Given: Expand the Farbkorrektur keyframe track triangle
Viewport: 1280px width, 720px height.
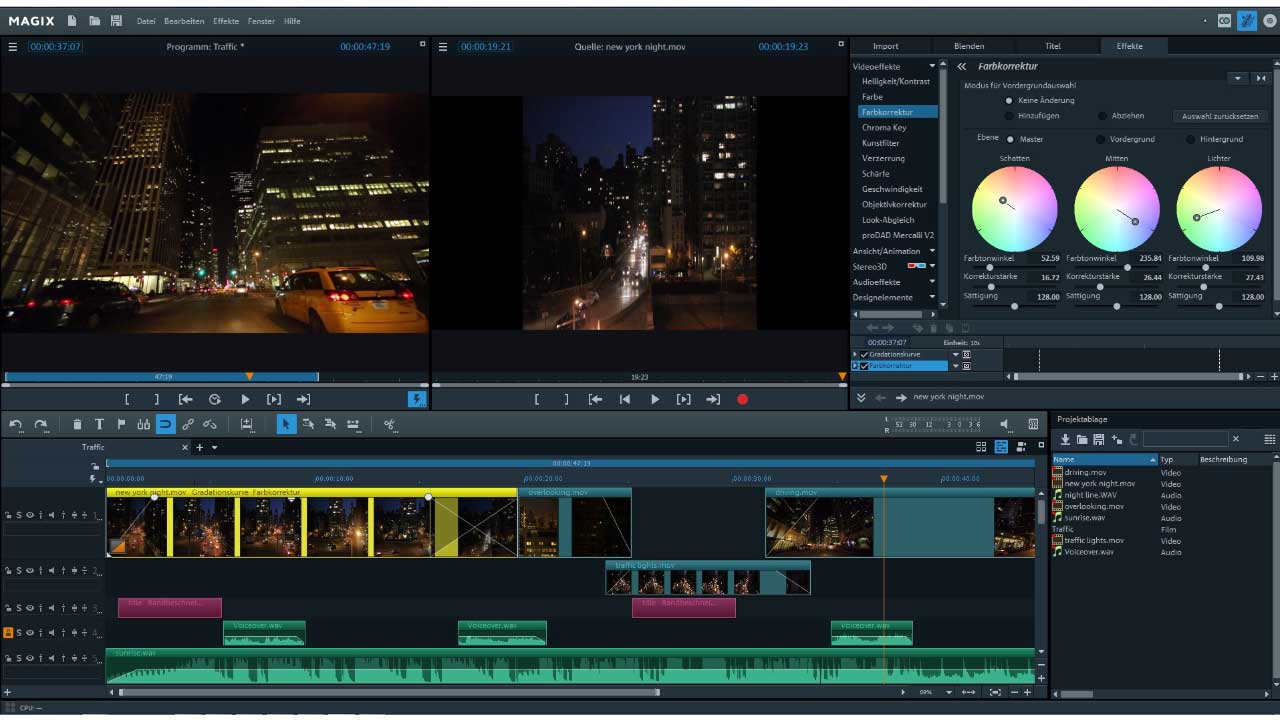Looking at the screenshot, I should coord(854,365).
